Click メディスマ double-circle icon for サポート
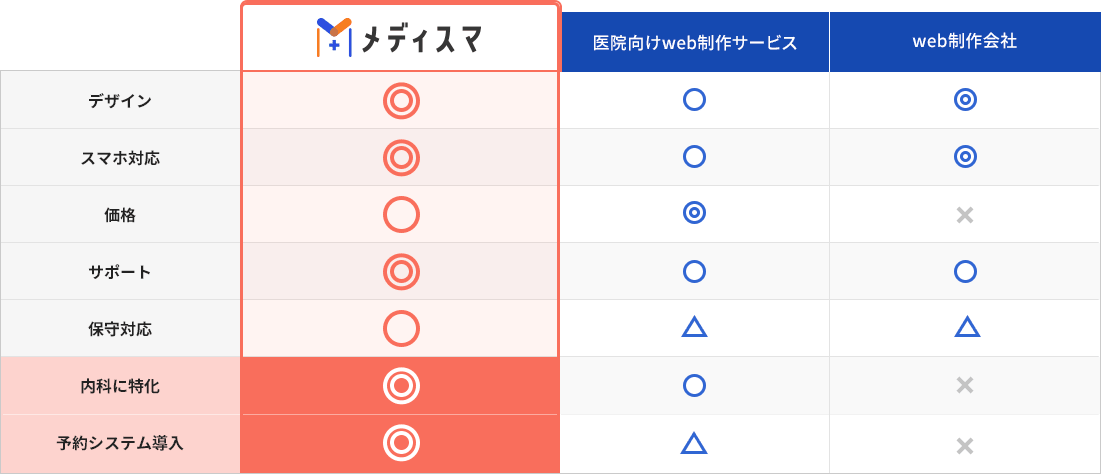Image resolution: width=1101 pixels, height=474 pixels. click(x=401, y=272)
